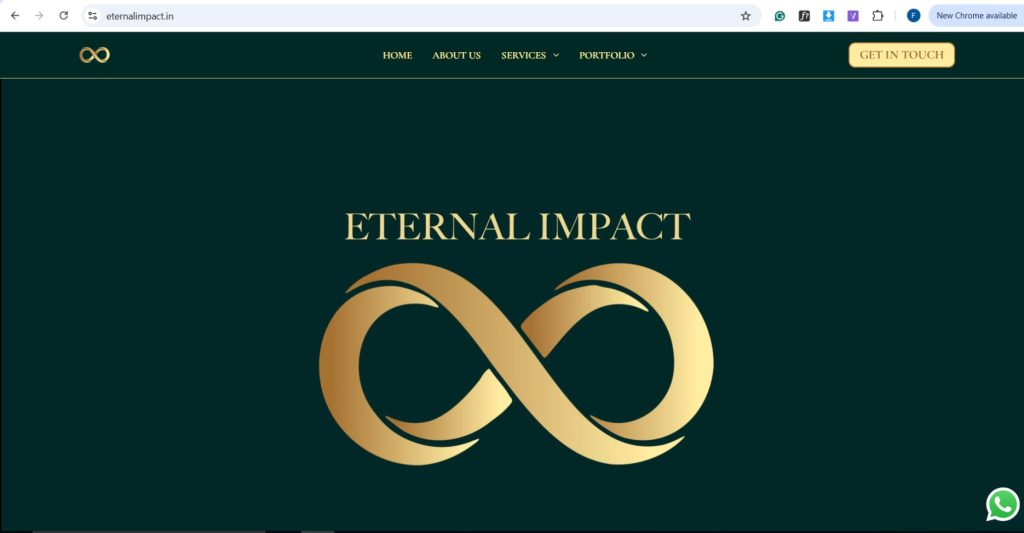1024x533 pixels.
Task: Expand the Services dropdown chevron
Action: click(x=556, y=56)
